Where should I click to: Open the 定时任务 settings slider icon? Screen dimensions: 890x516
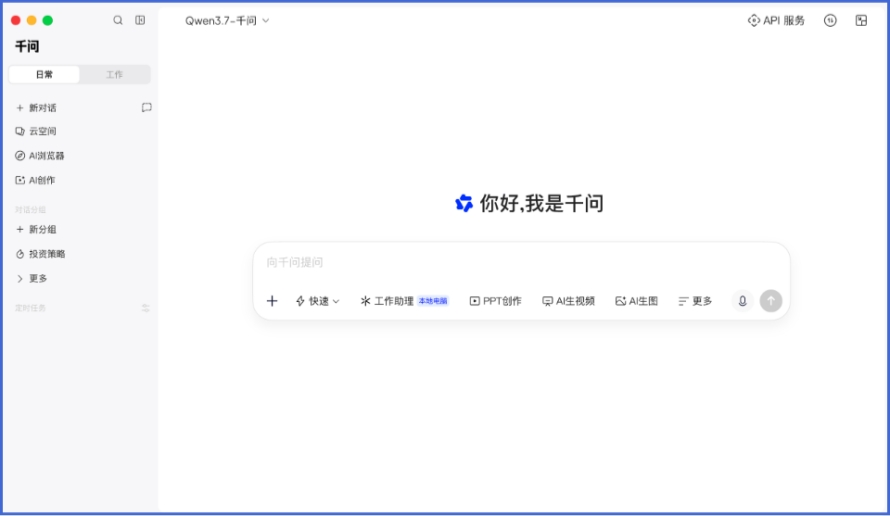click(146, 308)
